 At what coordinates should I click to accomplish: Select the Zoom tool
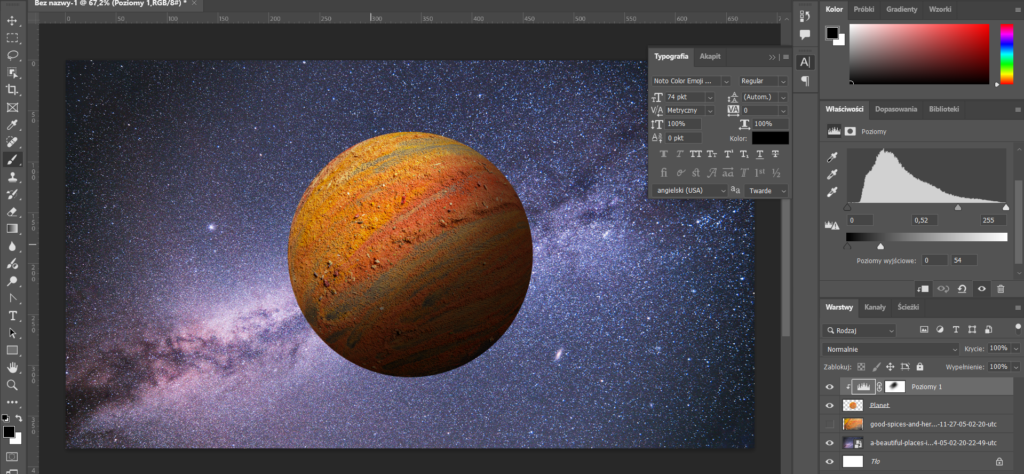[x=12, y=385]
